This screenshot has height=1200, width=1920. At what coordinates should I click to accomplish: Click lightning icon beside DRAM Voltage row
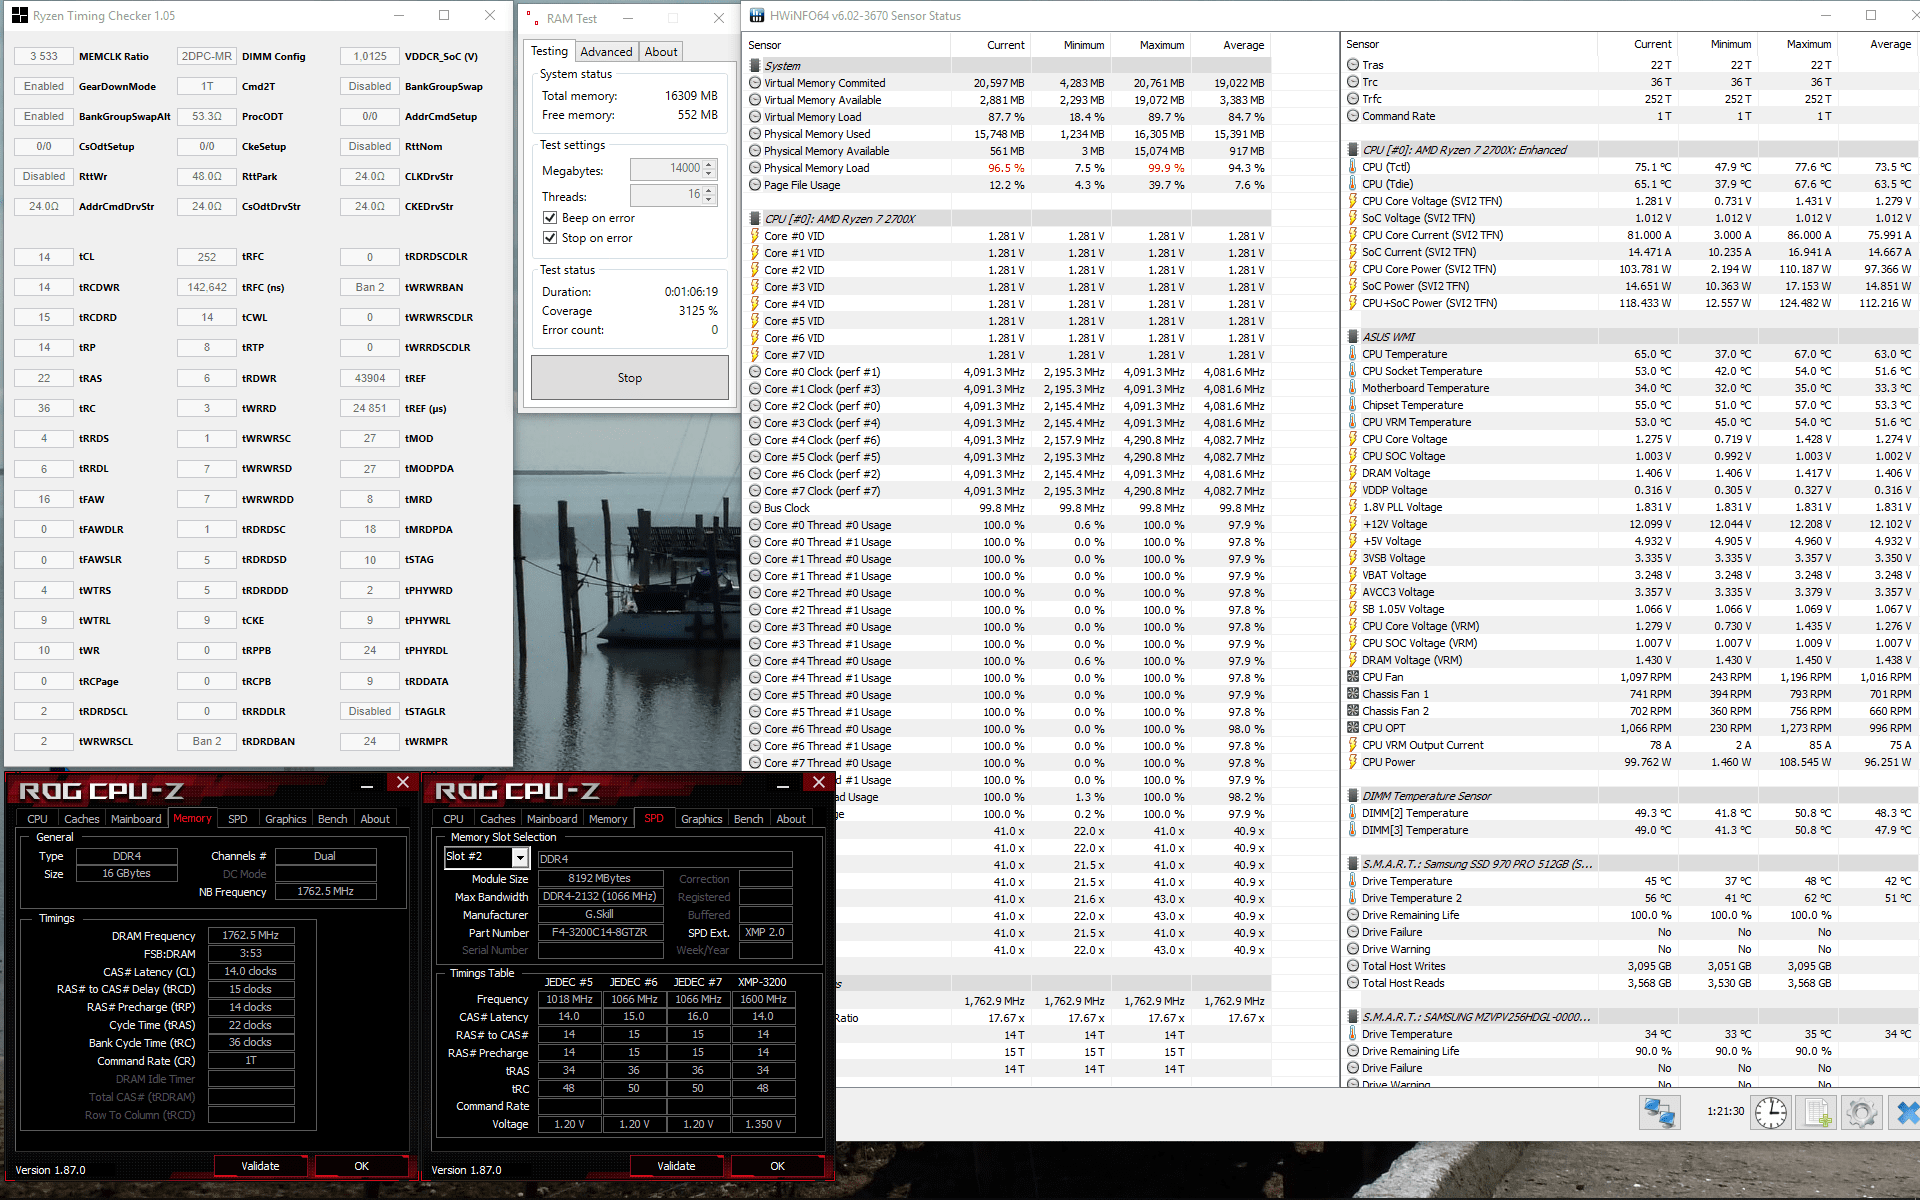[x=1353, y=473]
